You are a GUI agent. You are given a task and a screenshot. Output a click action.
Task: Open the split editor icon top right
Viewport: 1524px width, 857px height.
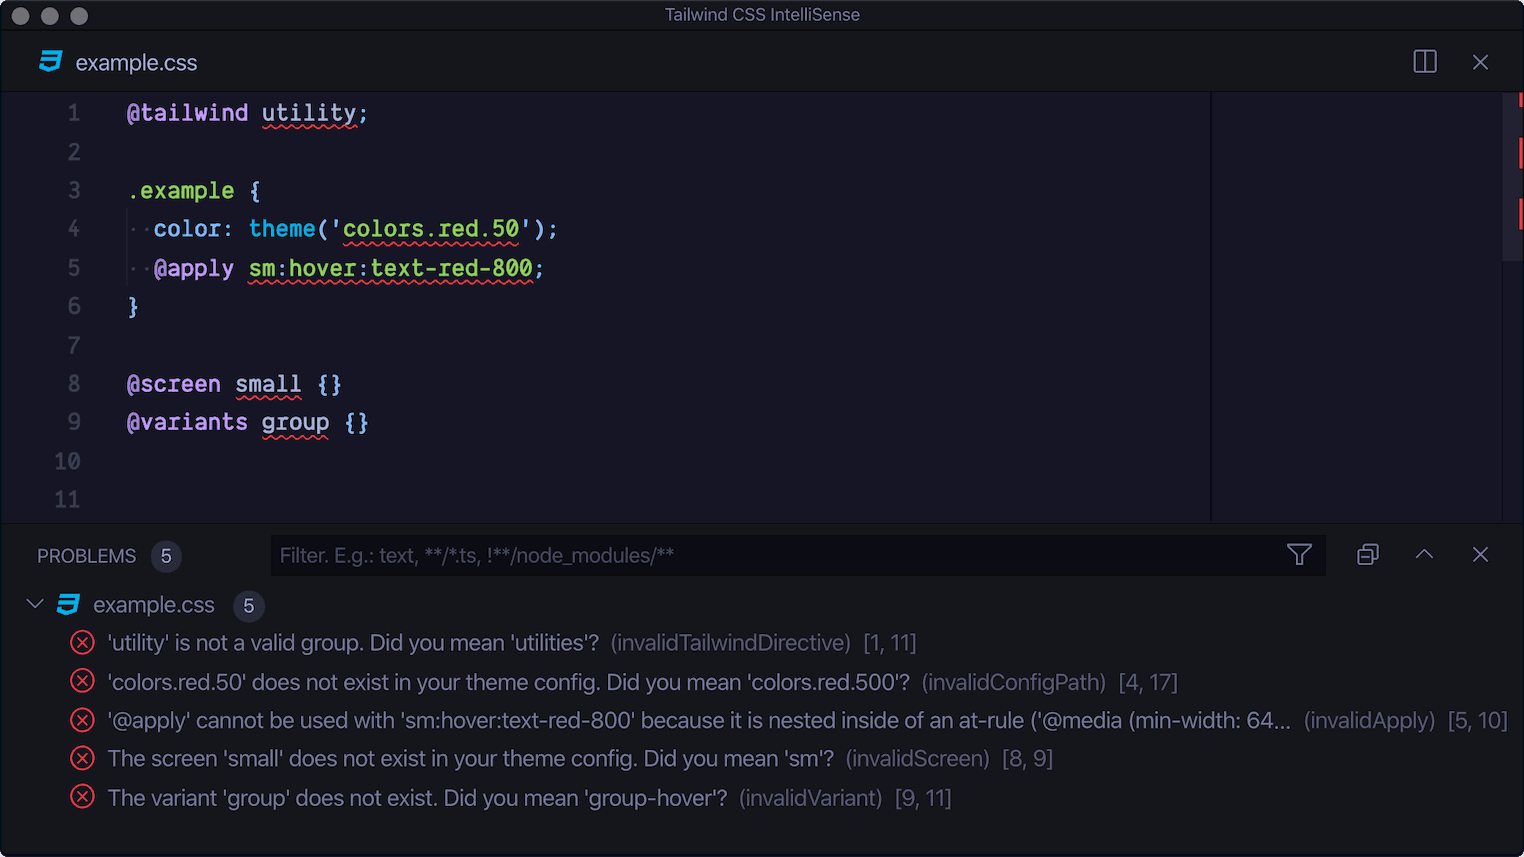1424,61
